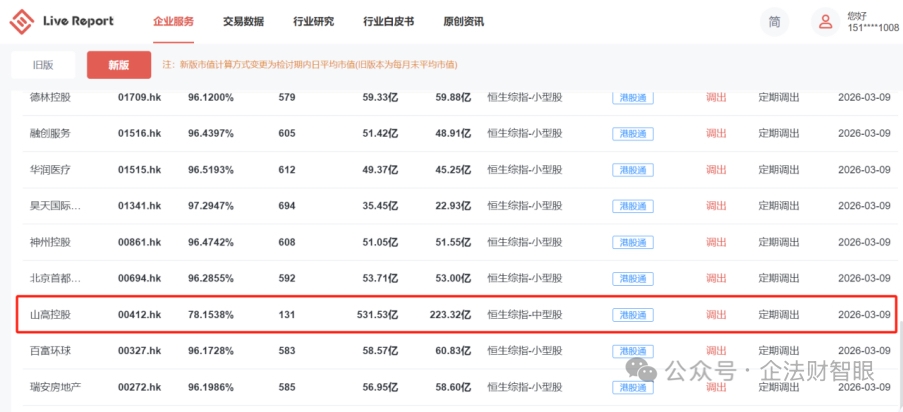903x412 pixels.
Task: Click stock code 00694.hk
Action: [x=139, y=278]
